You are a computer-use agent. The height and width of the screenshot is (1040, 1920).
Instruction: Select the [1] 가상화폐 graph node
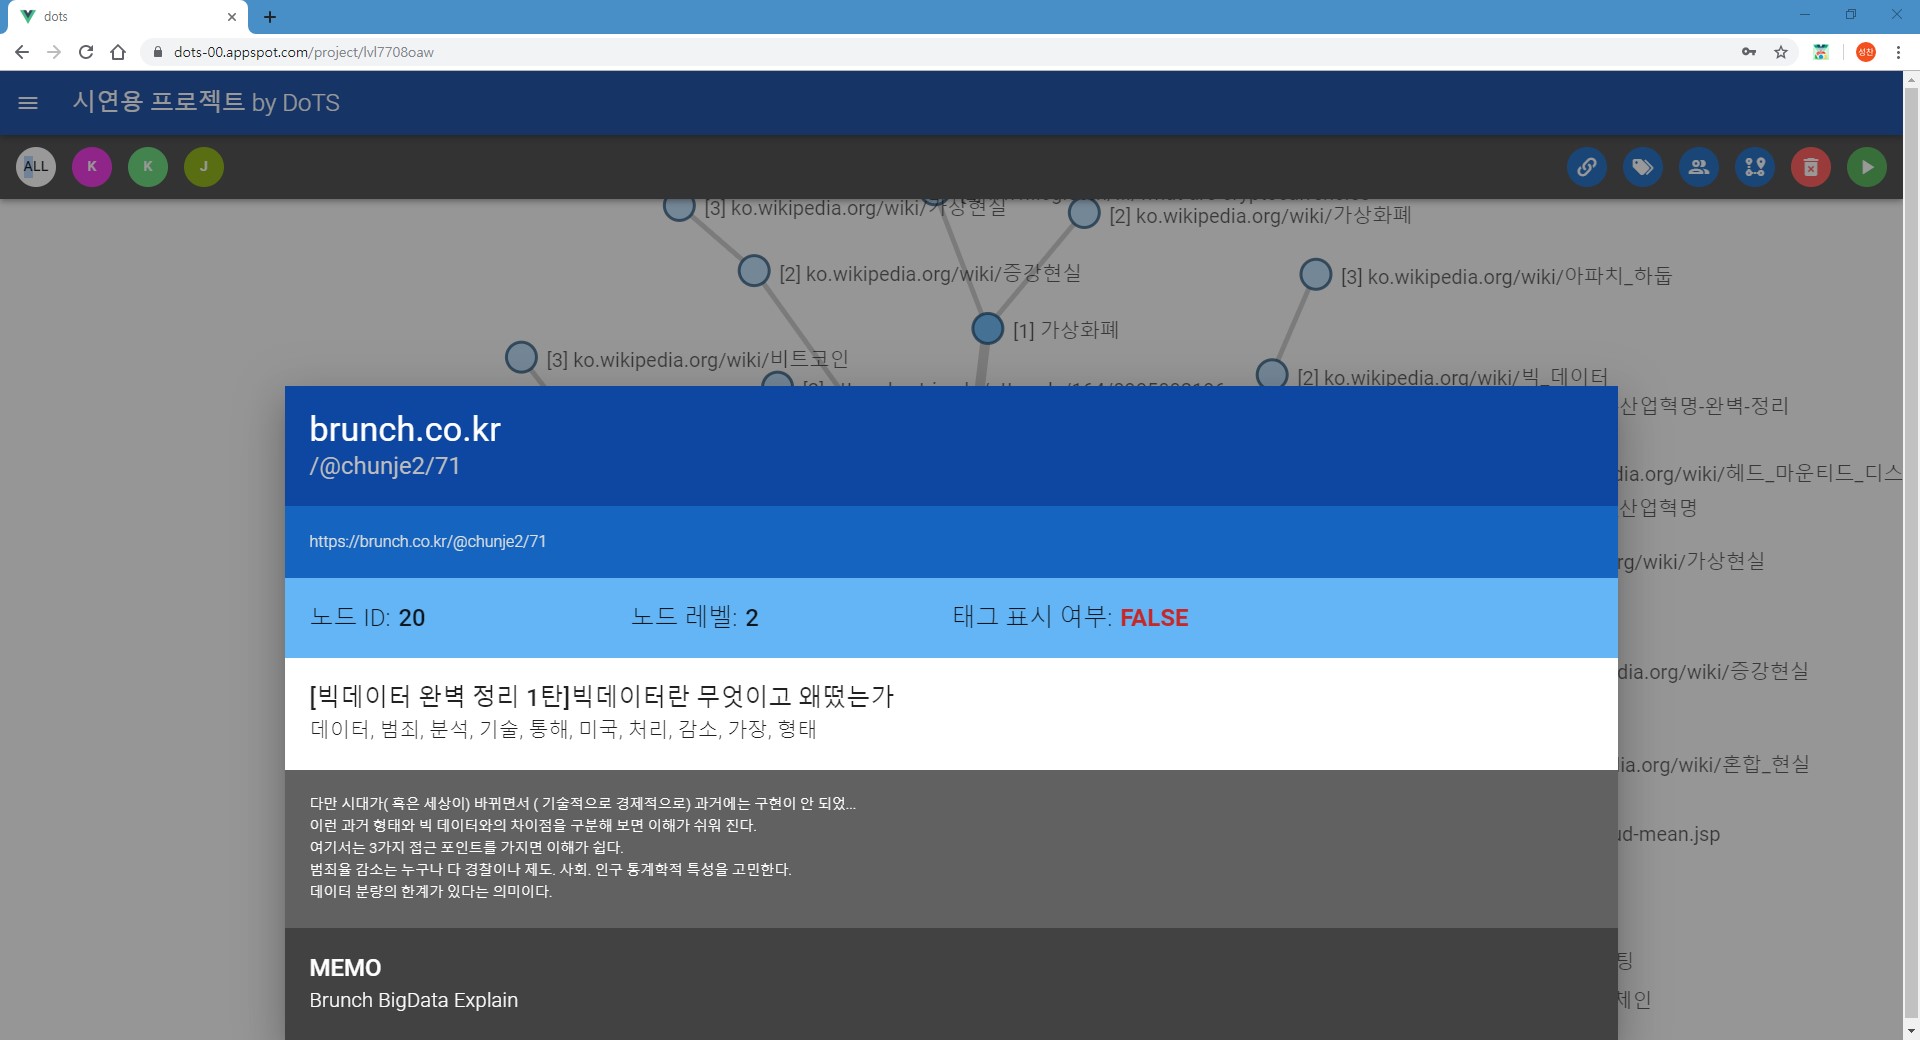988,329
